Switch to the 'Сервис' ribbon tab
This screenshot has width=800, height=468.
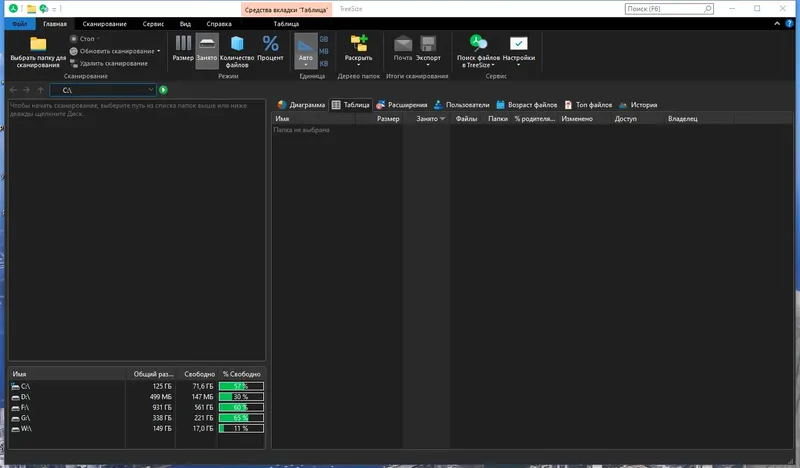[153, 24]
